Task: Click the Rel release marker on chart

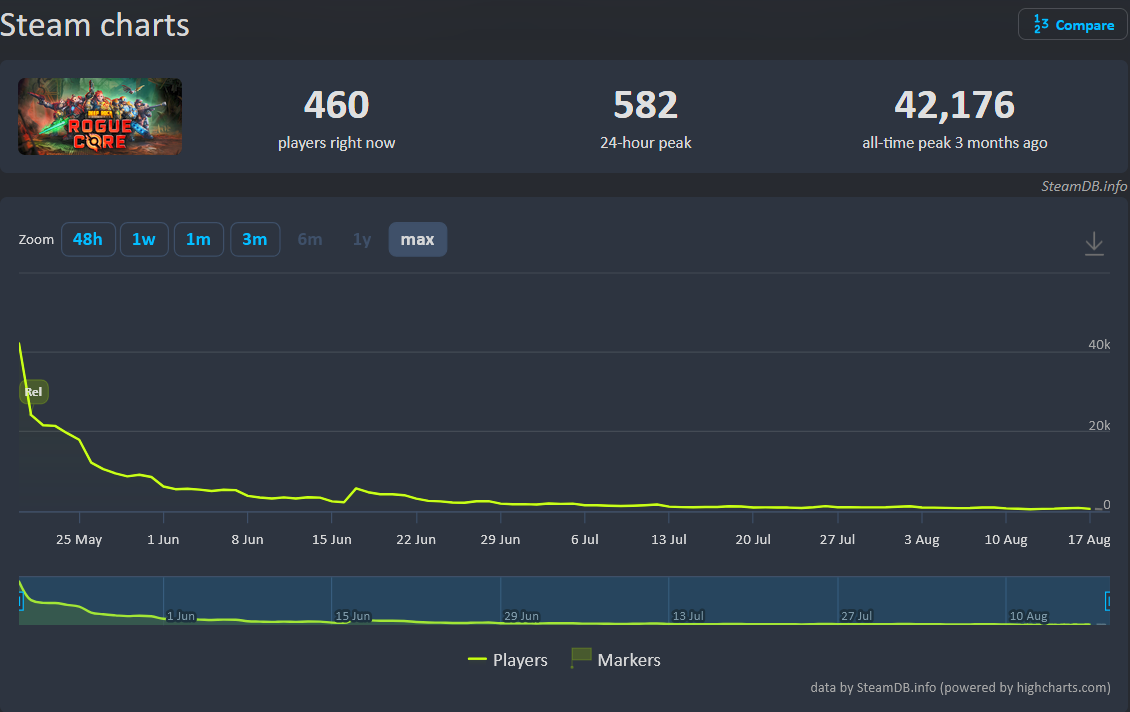Action: (34, 392)
